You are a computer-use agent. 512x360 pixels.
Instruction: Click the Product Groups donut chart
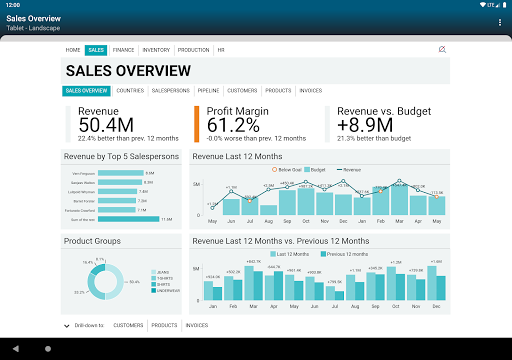(105, 282)
